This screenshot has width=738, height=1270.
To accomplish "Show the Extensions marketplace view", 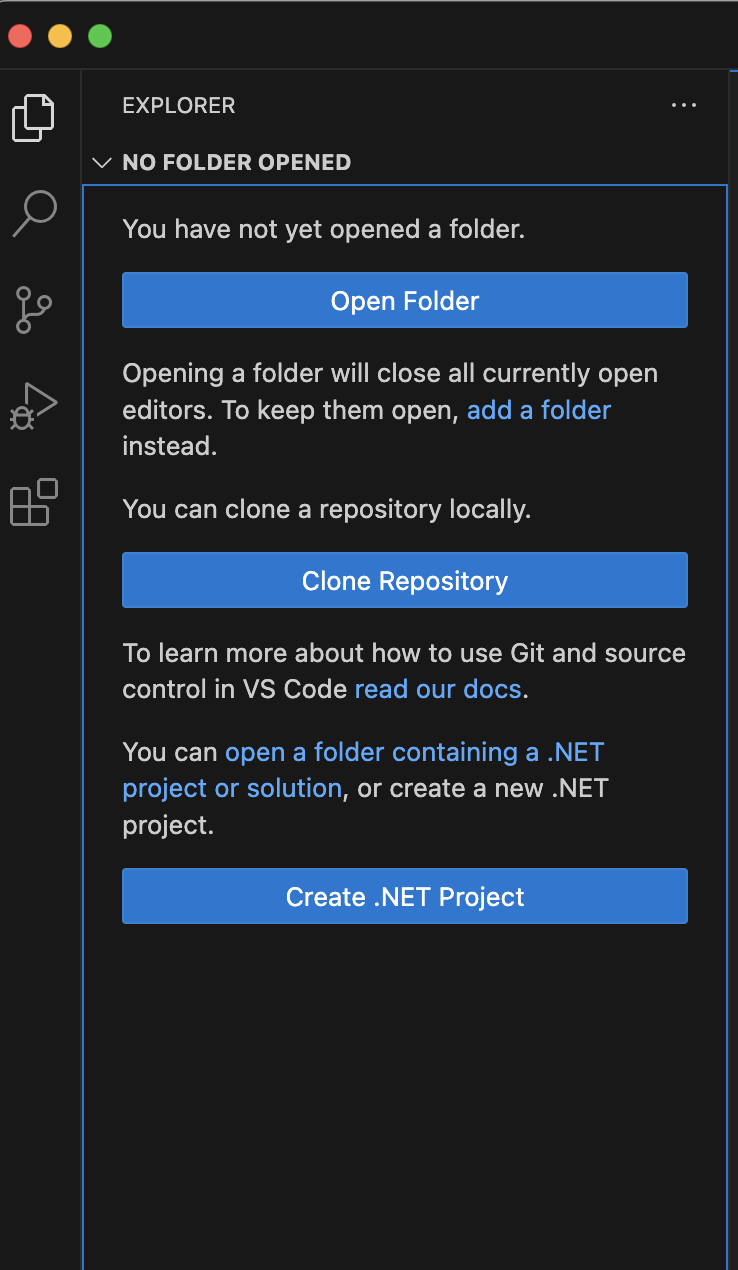I will [34, 502].
